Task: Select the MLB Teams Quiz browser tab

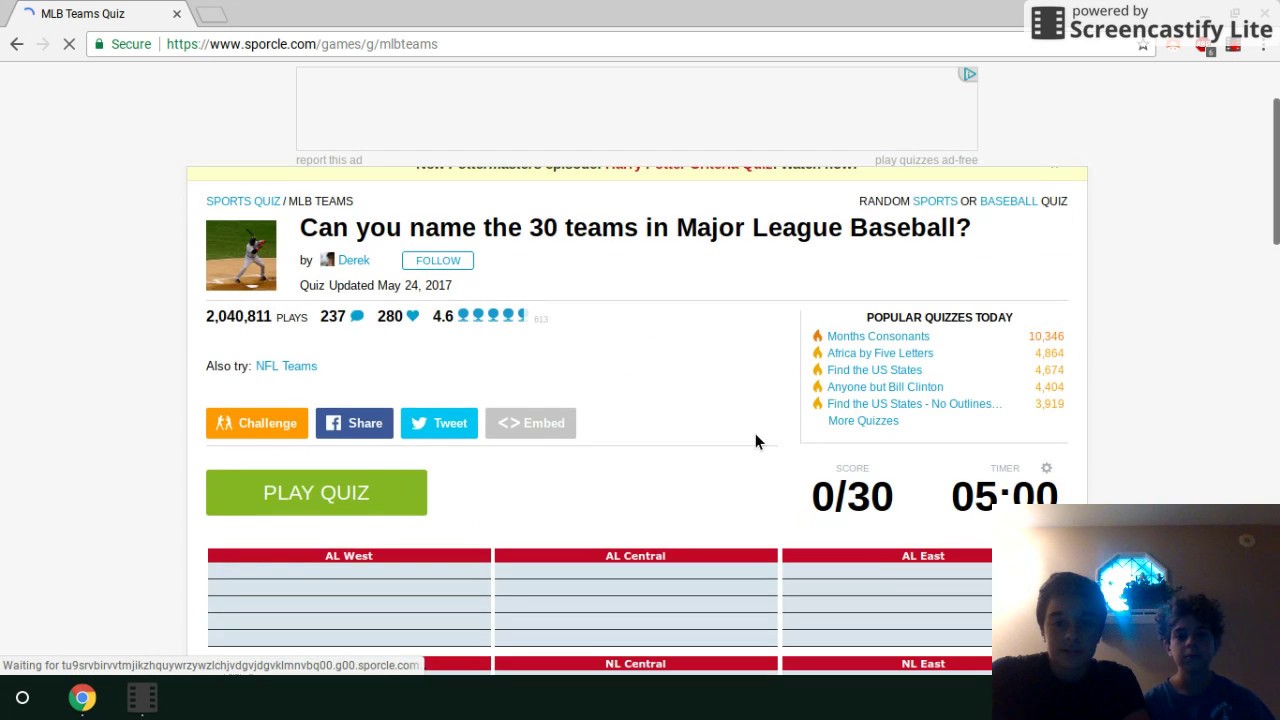Action: click(x=95, y=14)
